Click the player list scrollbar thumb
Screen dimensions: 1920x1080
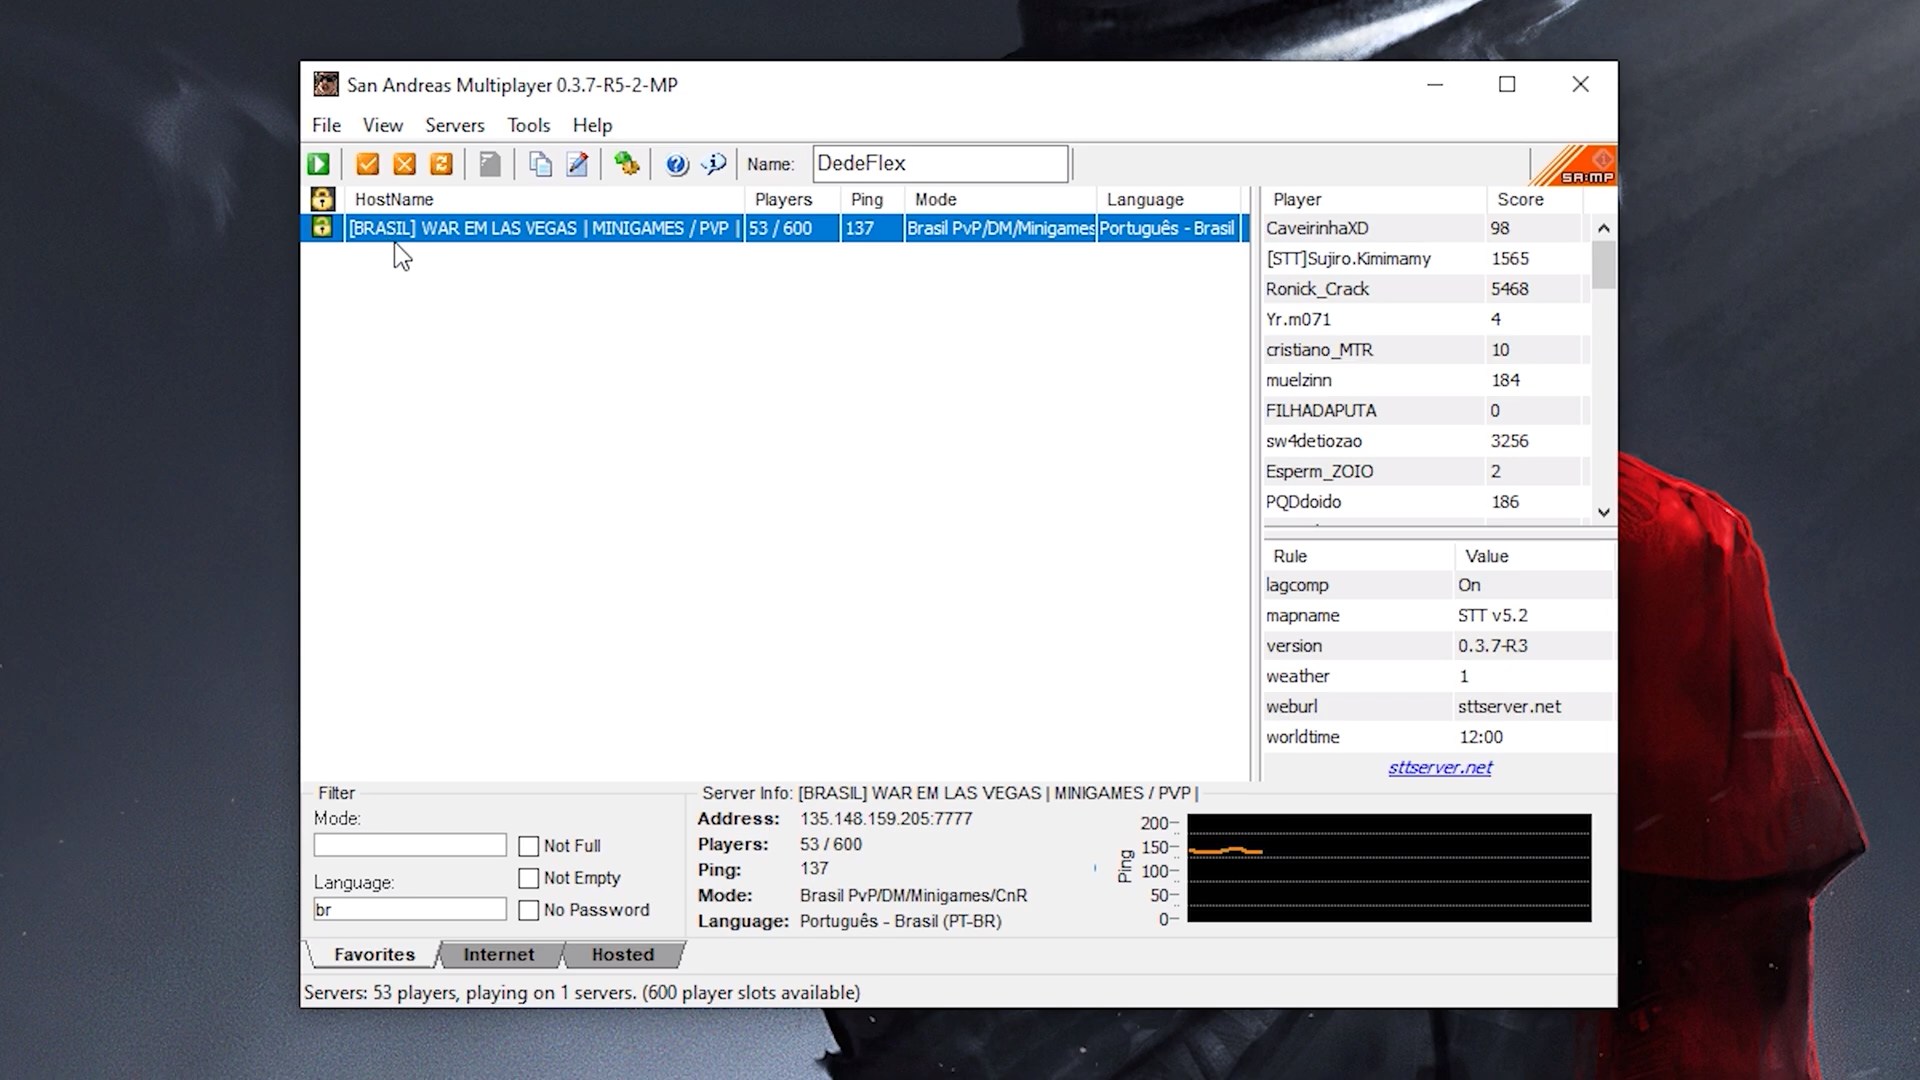(x=1604, y=265)
